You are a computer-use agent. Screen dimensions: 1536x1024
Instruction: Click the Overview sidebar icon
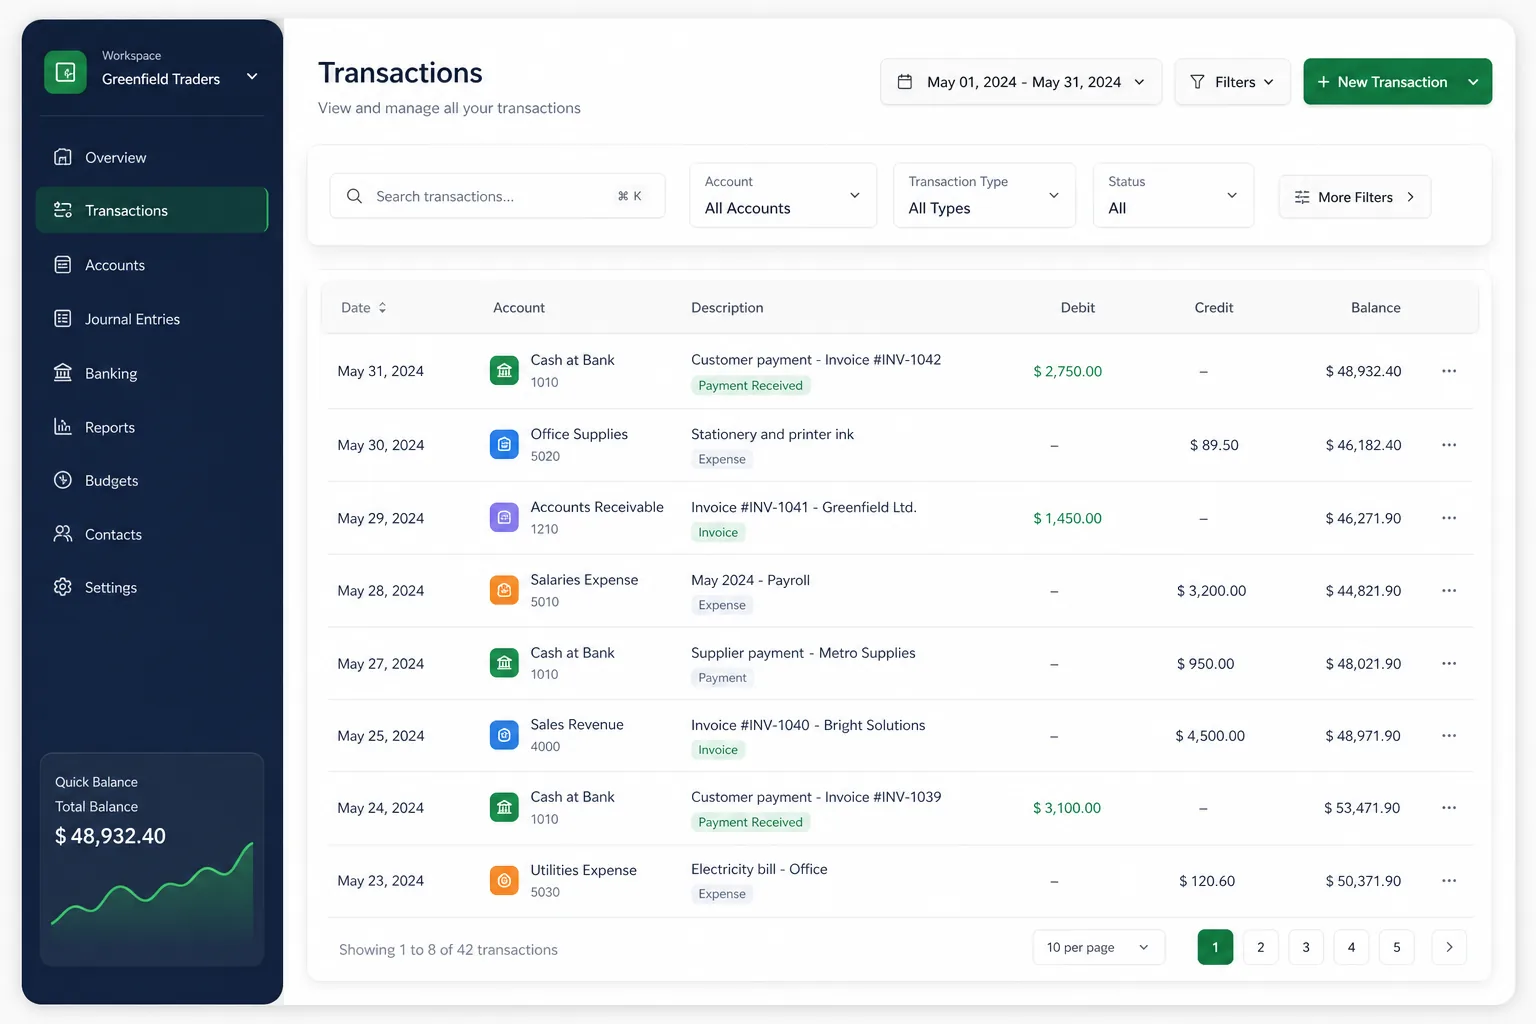[x=63, y=157]
